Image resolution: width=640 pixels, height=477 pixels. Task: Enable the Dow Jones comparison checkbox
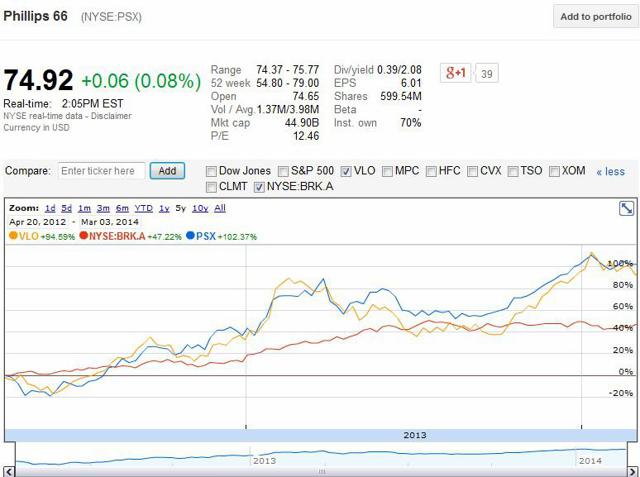[x=211, y=171]
